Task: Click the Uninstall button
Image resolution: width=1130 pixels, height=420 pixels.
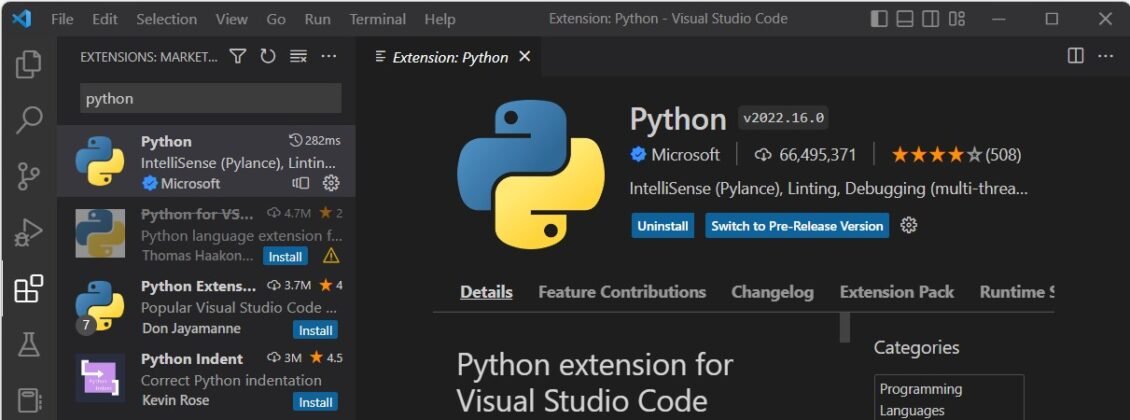Action: click(663, 226)
